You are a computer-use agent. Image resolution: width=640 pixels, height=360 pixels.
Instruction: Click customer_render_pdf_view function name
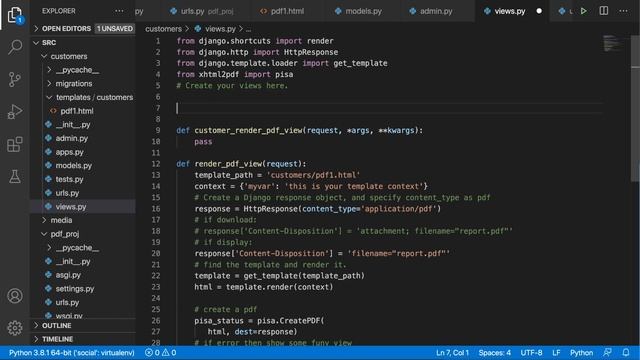tap(248, 131)
